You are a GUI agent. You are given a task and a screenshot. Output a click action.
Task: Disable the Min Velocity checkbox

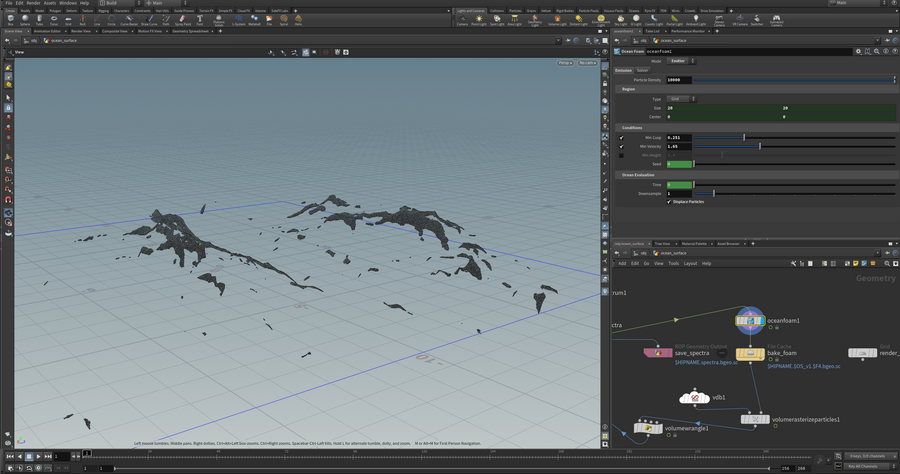[x=621, y=146]
